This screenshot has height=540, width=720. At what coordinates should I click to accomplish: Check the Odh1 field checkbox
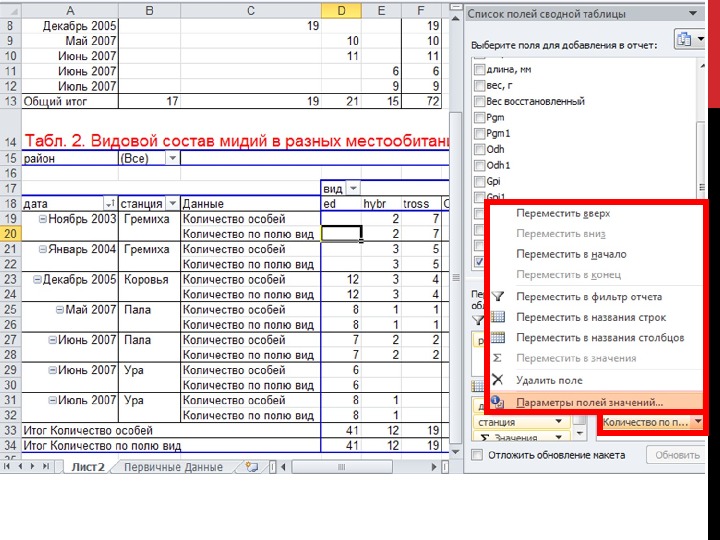(x=479, y=165)
